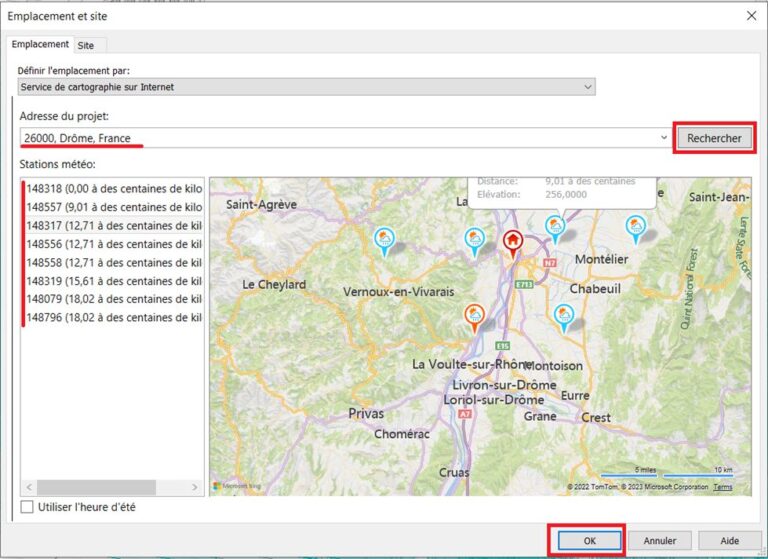This screenshot has width=768, height=559.
Task: Click the Rechercher button
Action: click(x=714, y=138)
